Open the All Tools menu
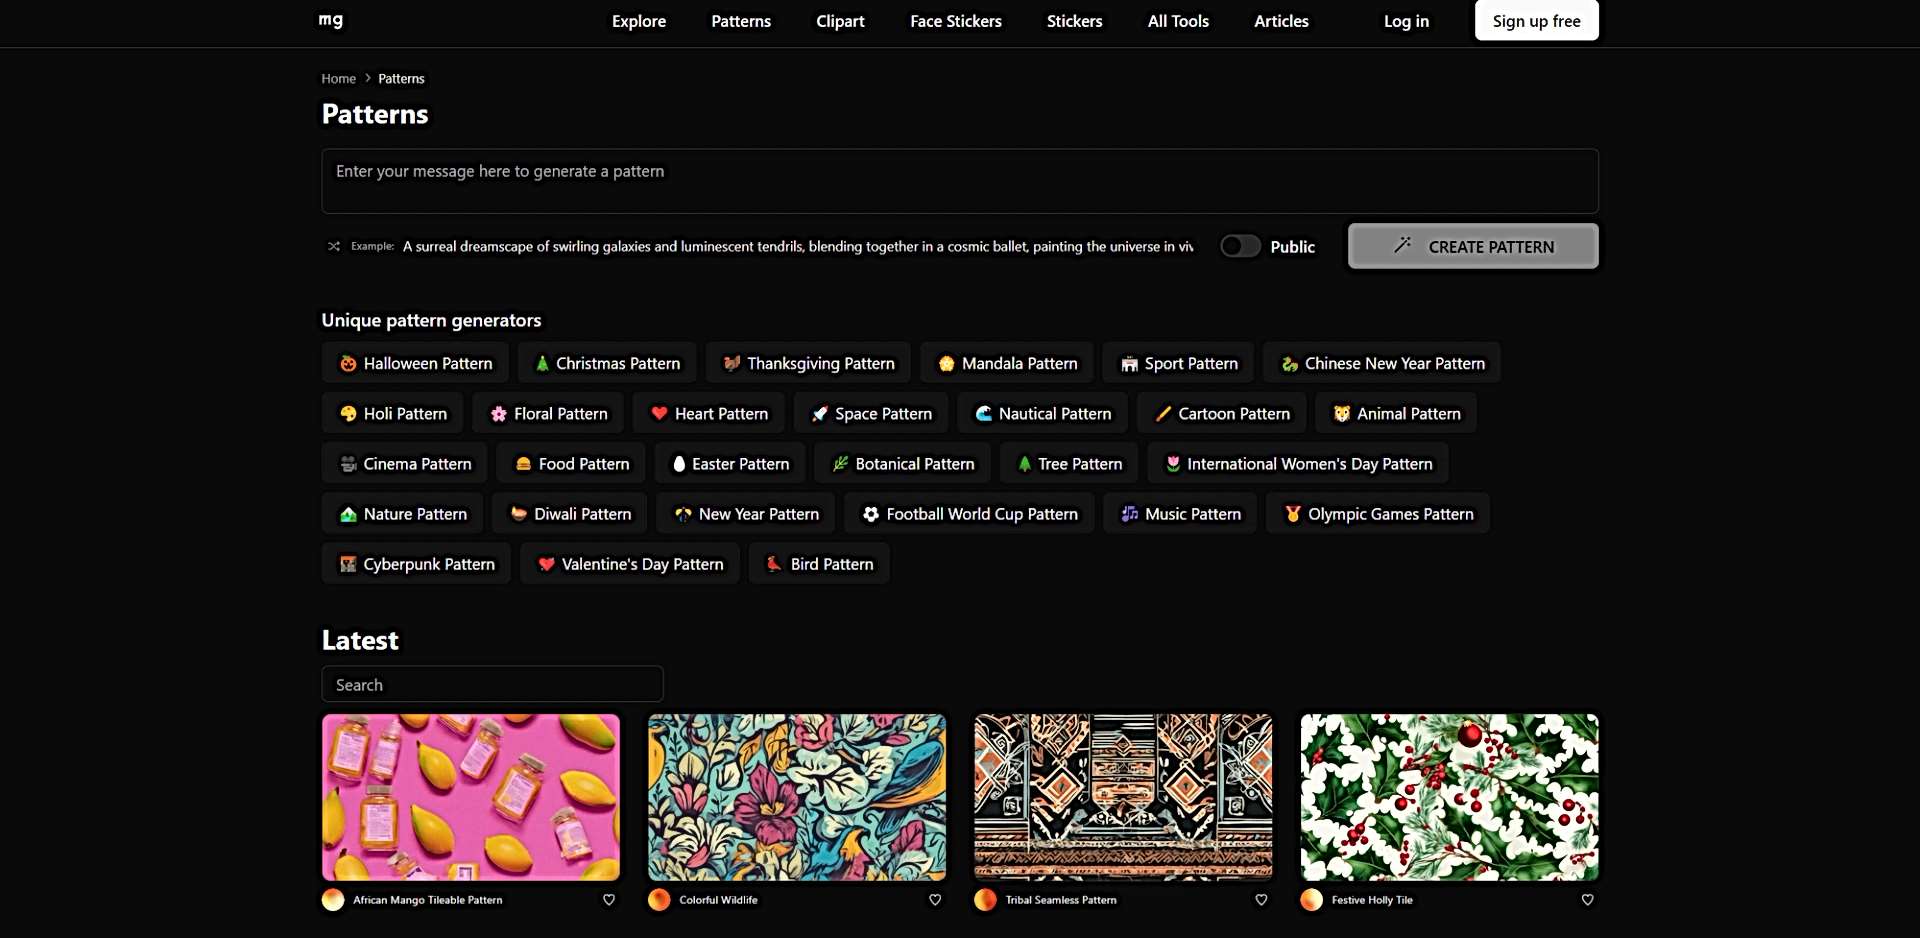 1178,21
